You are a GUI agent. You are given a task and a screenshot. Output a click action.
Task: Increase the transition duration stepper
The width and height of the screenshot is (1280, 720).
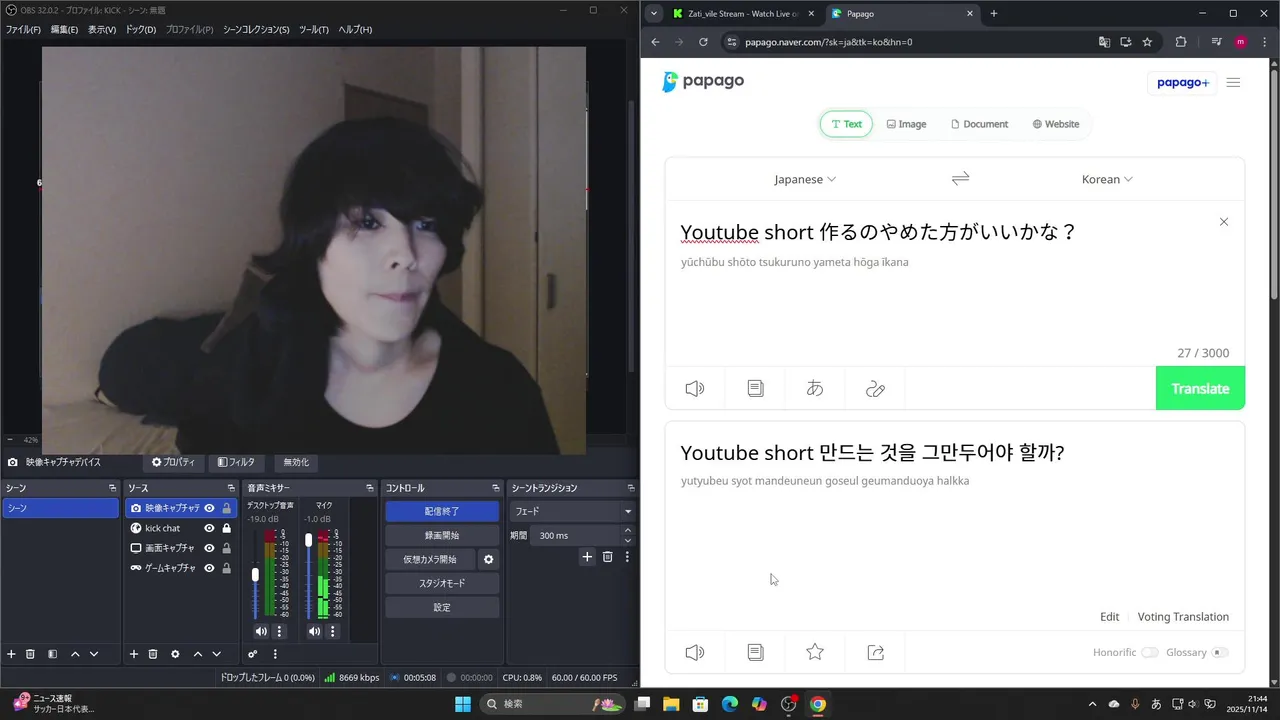628,531
